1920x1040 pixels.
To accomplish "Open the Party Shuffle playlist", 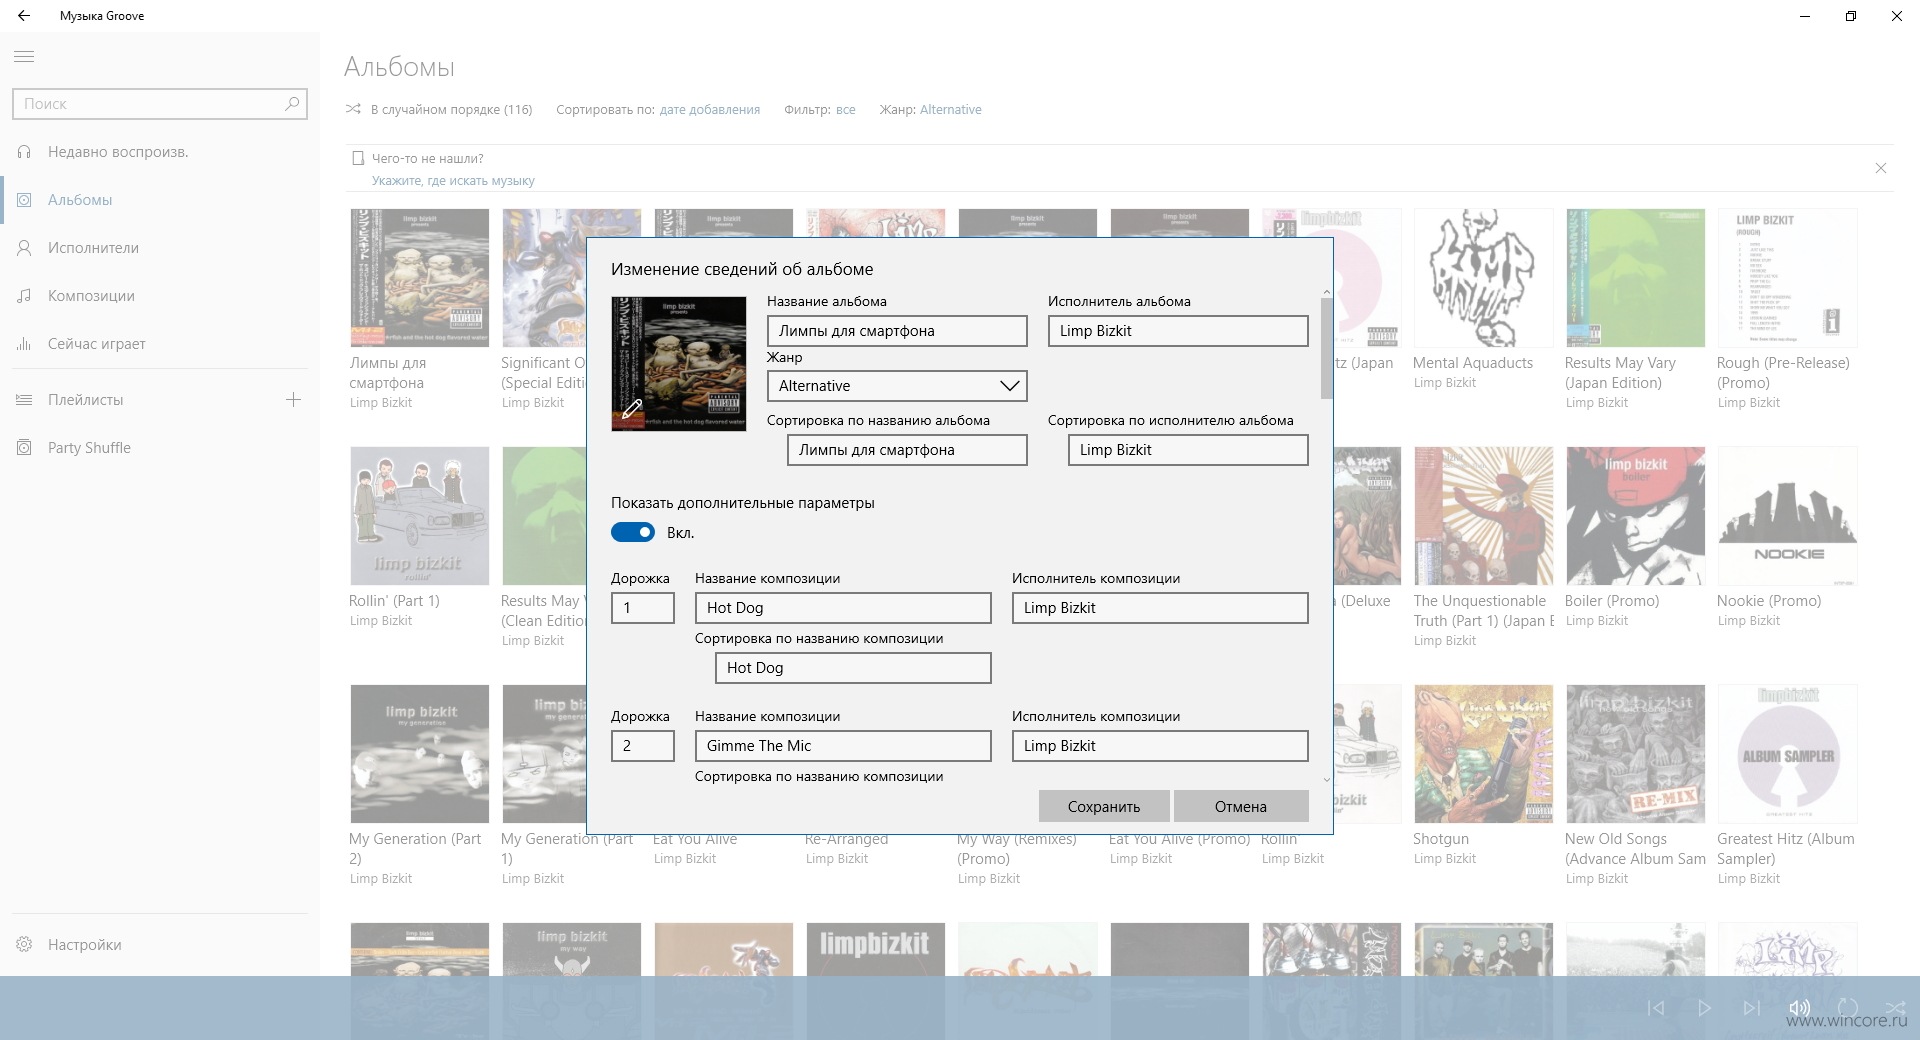I will [x=160, y=448].
